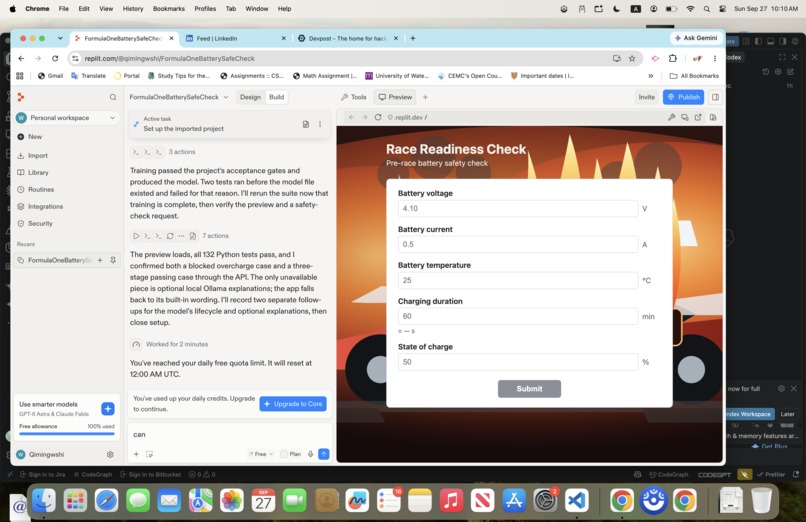The width and height of the screenshot is (806, 522).
Task: Click the element selector icon in chat input
Action: pos(150,454)
